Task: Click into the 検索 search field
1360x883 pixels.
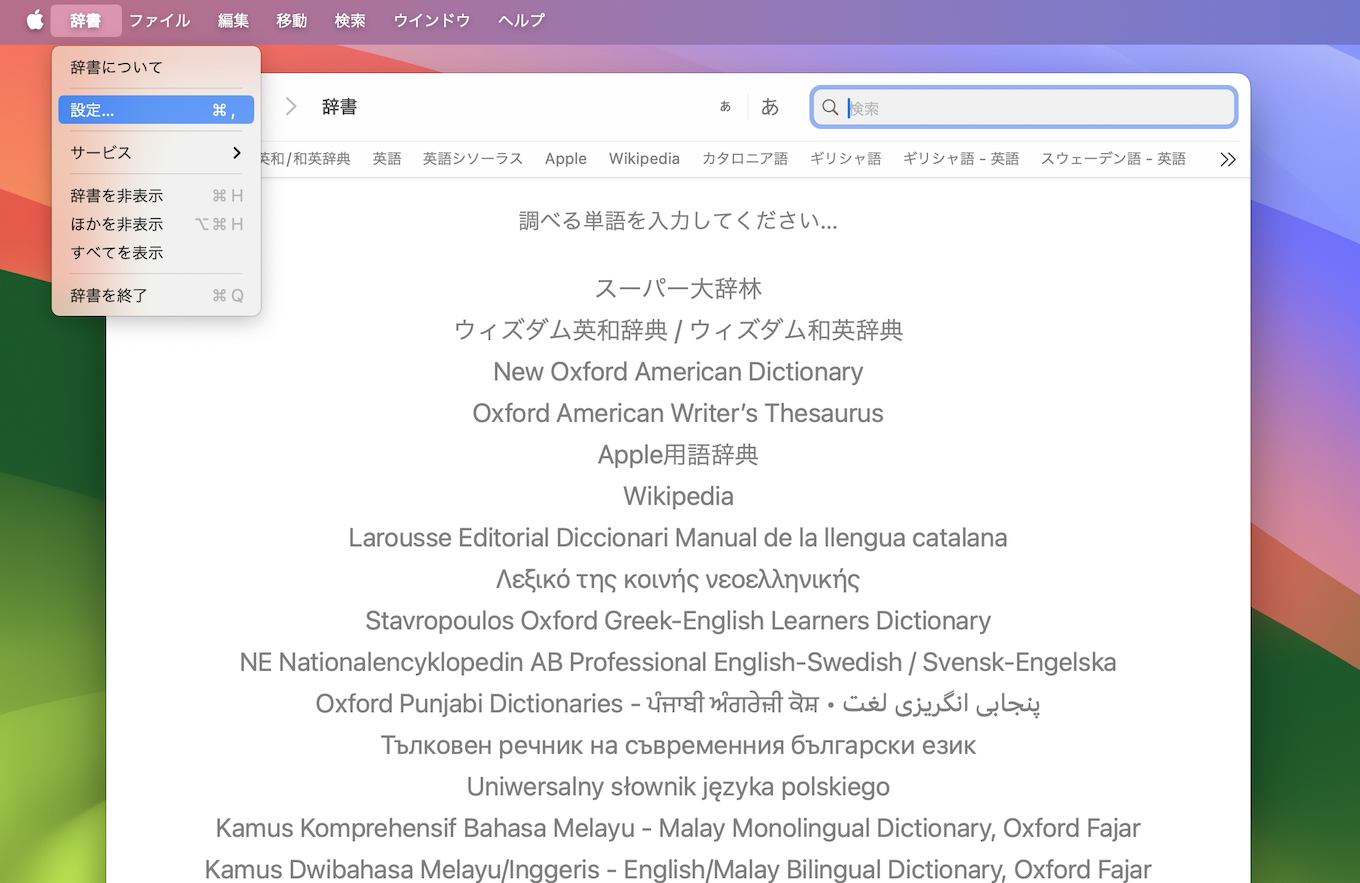Action: 1024,108
